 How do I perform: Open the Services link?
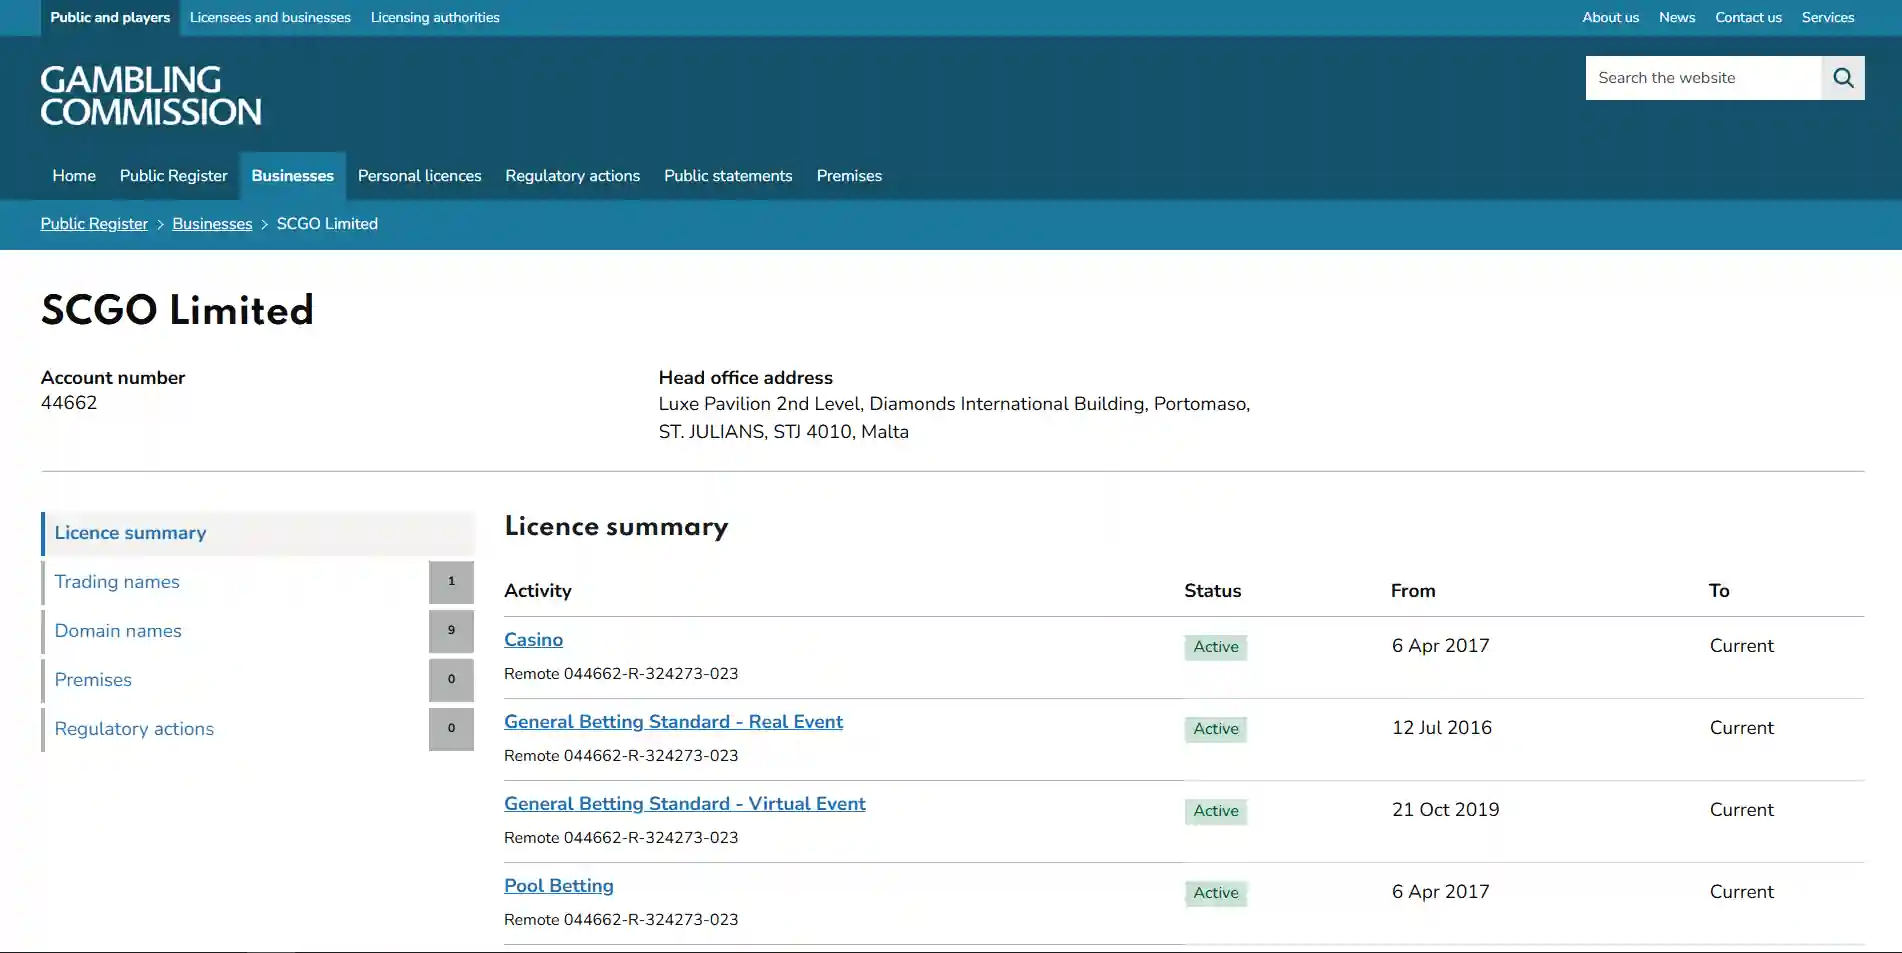point(1828,18)
